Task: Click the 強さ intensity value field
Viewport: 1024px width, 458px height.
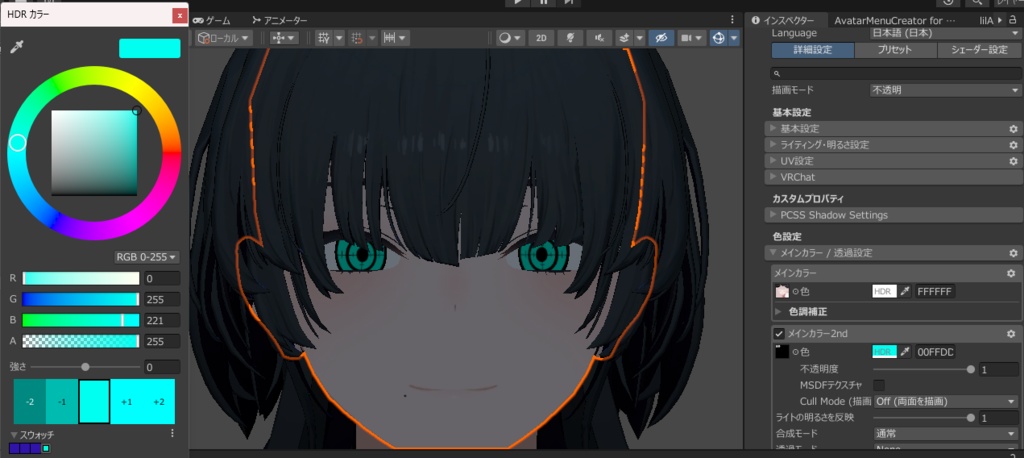Action: 162,367
